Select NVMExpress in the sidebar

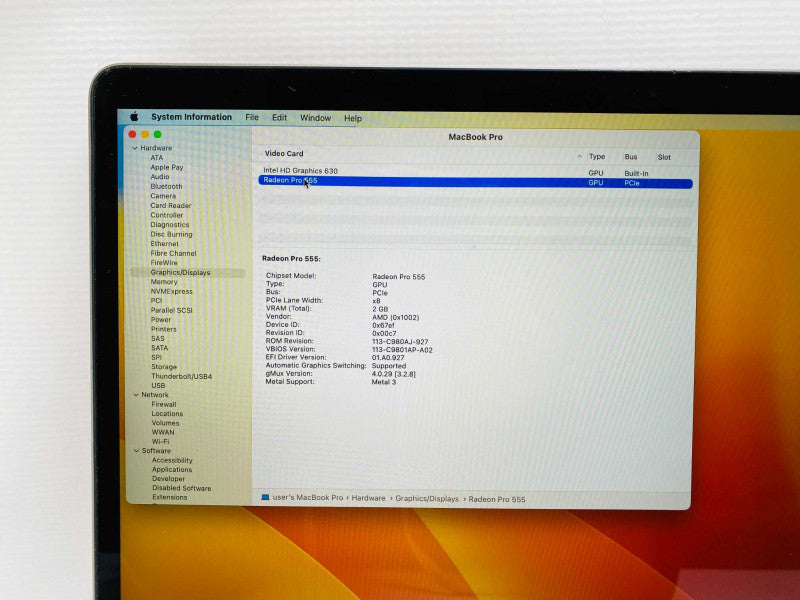click(x=171, y=291)
